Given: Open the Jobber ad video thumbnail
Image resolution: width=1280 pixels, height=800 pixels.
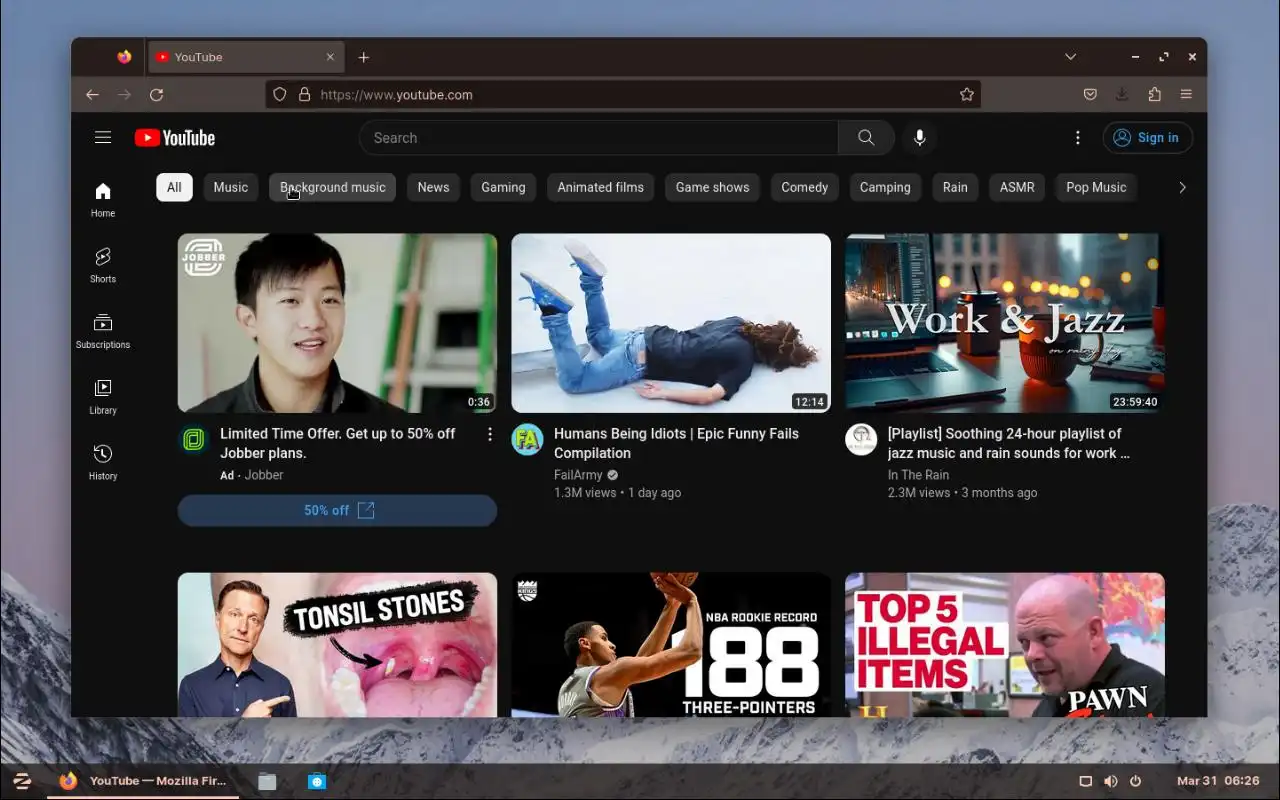Looking at the screenshot, I should [x=337, y=323].
